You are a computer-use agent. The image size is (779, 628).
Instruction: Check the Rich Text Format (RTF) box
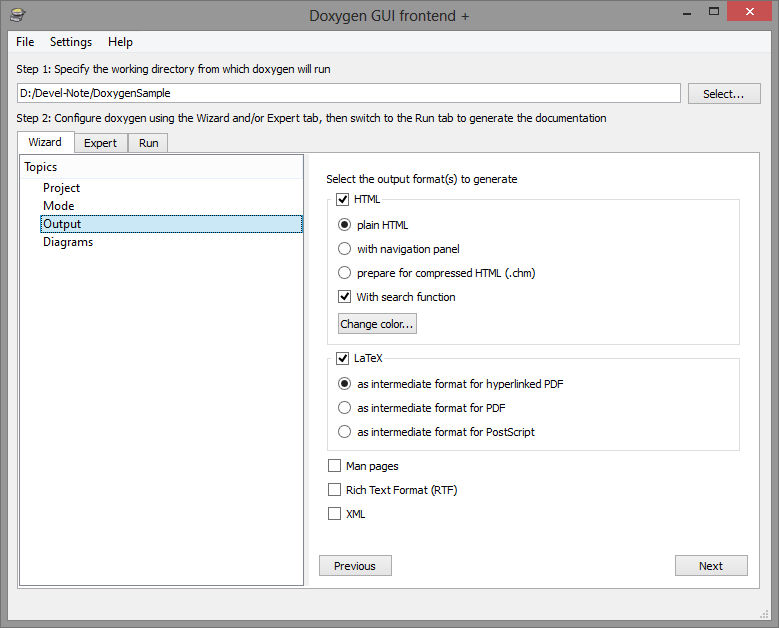(x=334, y=489)
